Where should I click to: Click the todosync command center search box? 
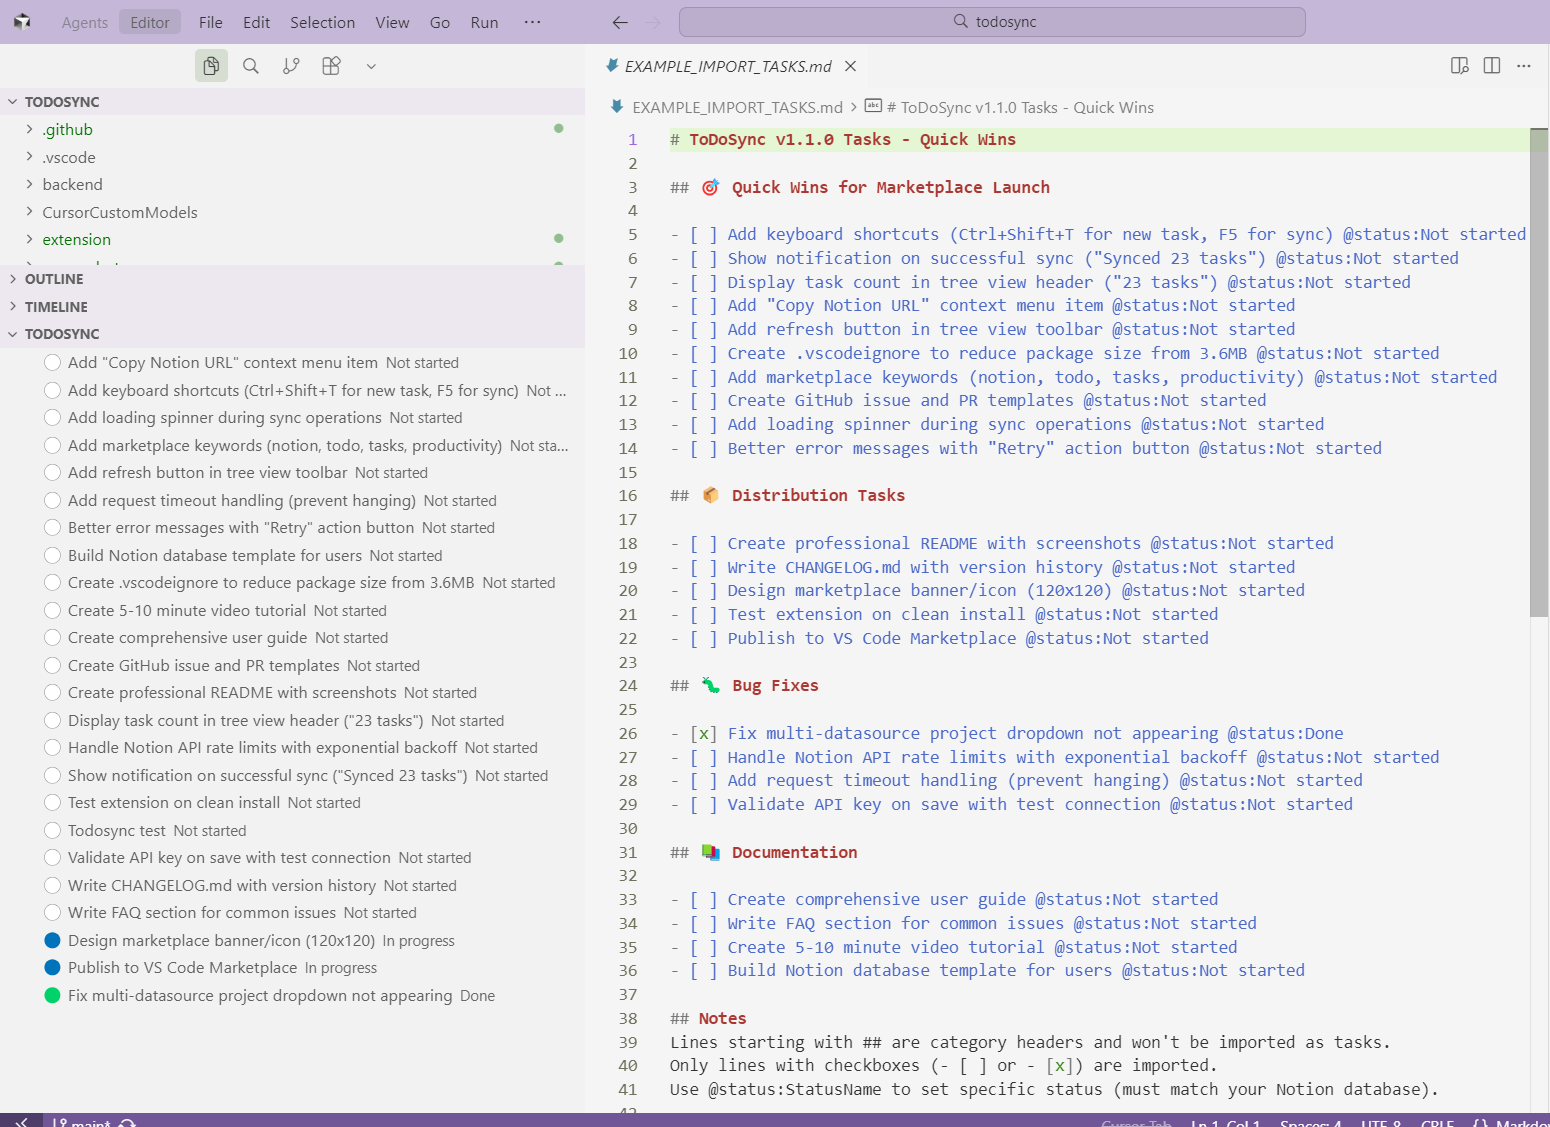pos(992,22)
